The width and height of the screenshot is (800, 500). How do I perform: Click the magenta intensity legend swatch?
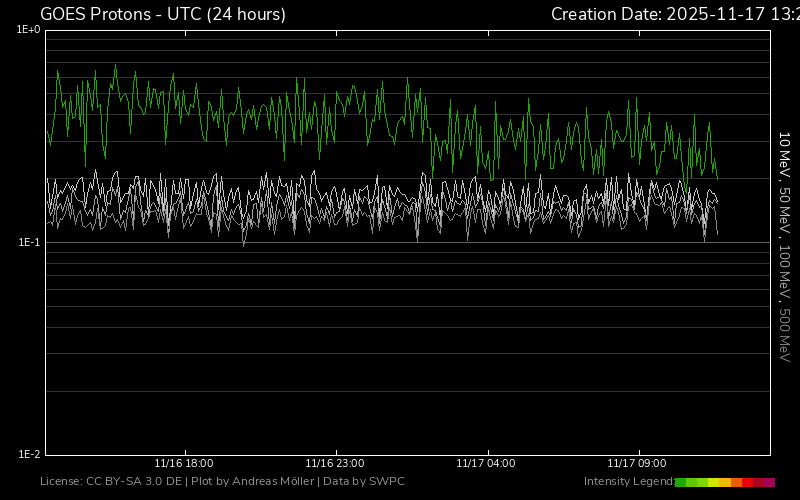769,482
